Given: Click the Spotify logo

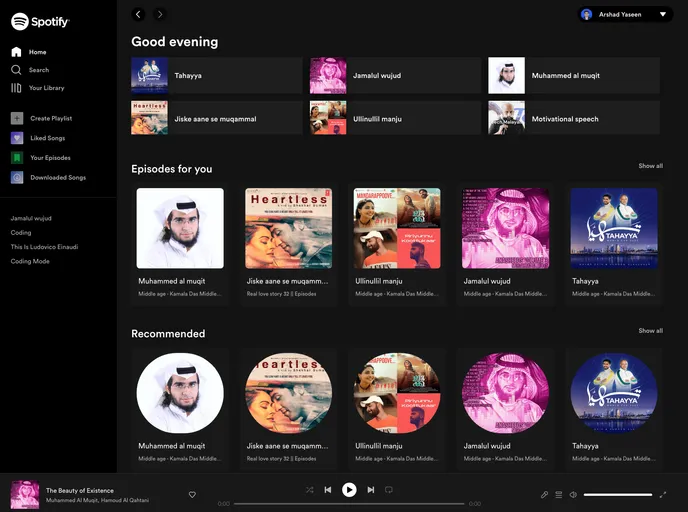Looking at the screenshot, I should tap(40, 21).
